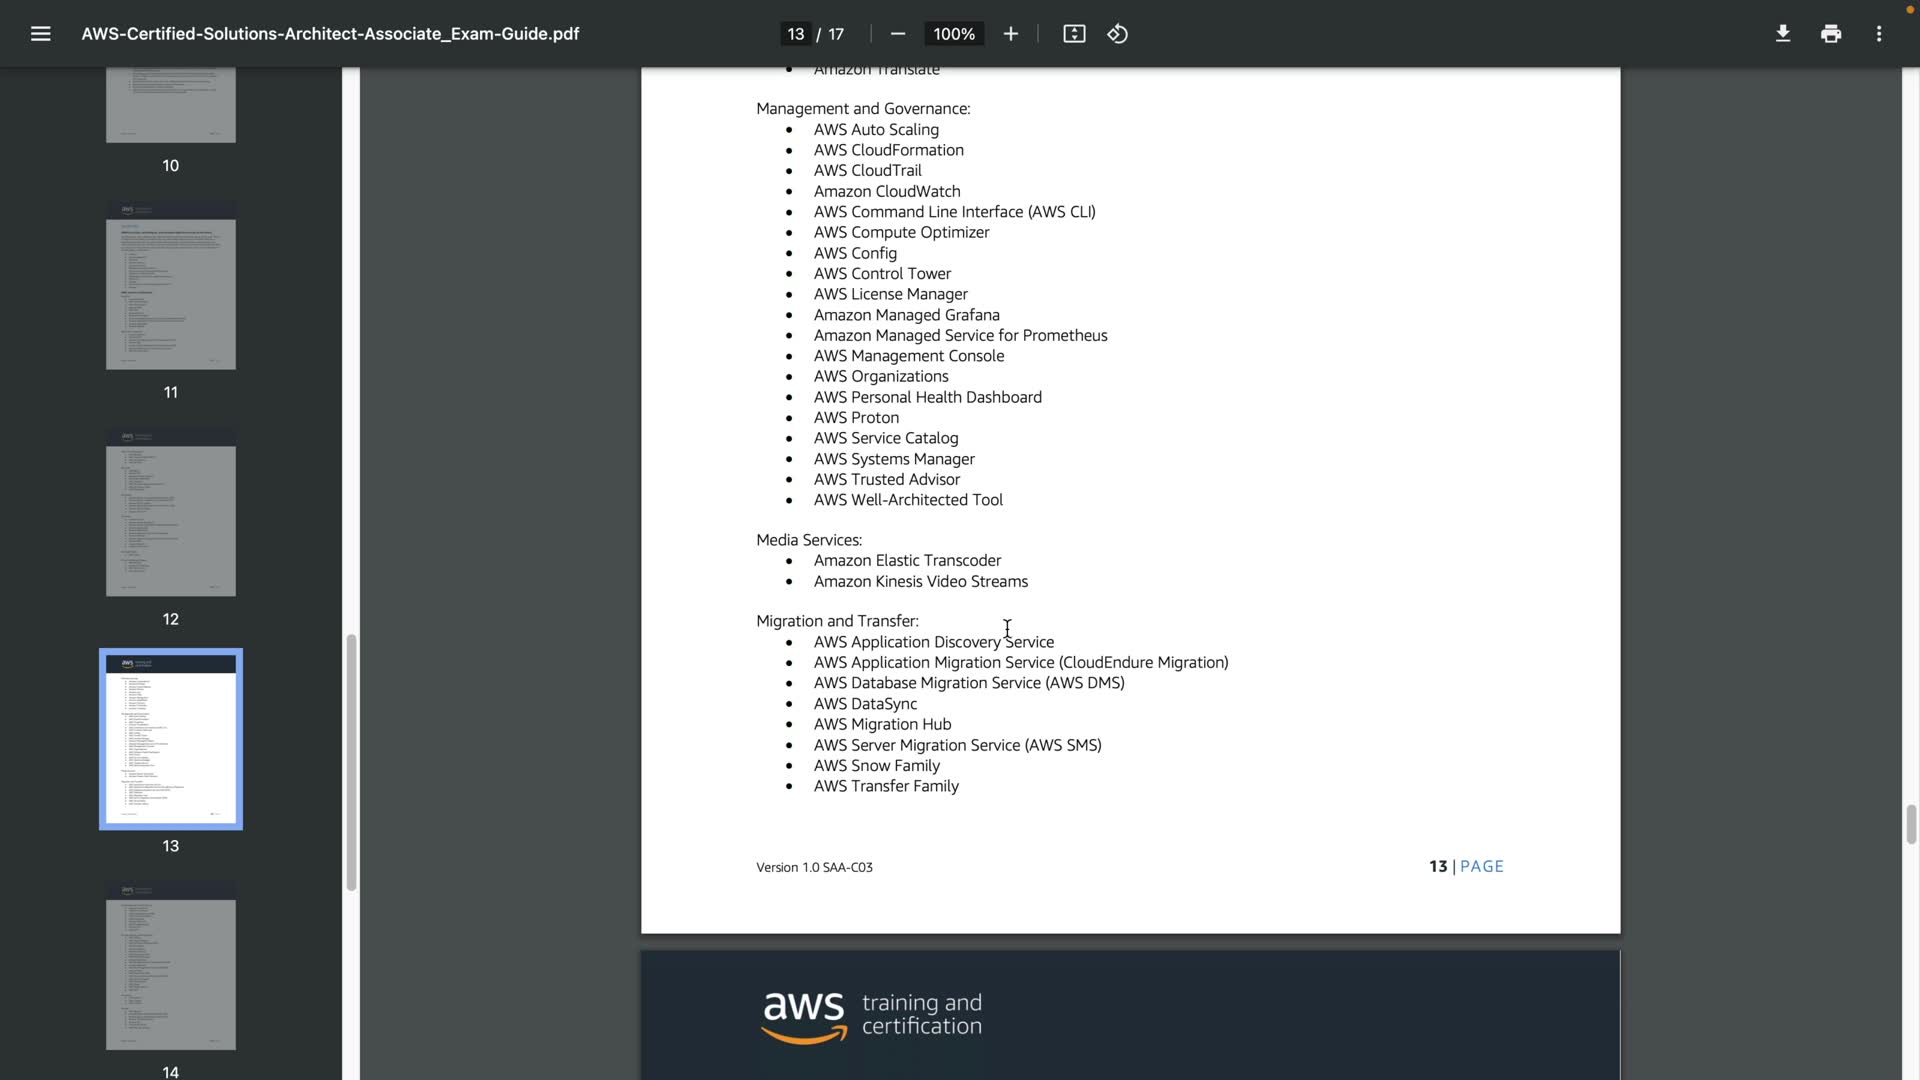Click the page number input field

tap(796, 34)
